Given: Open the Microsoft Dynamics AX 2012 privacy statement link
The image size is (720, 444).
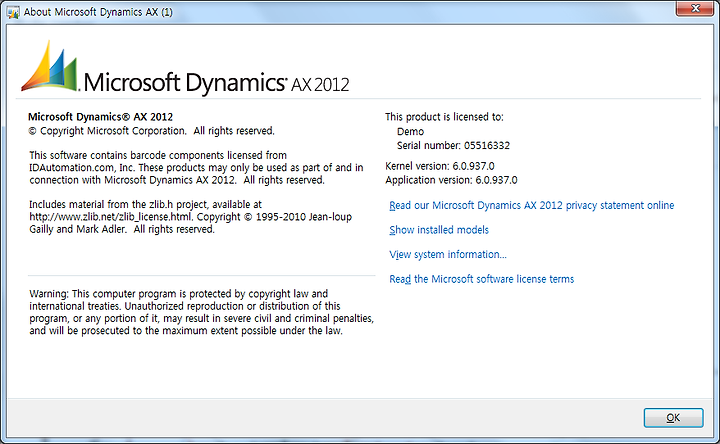Looking at the screenshot, I should [x=531, y=205].
